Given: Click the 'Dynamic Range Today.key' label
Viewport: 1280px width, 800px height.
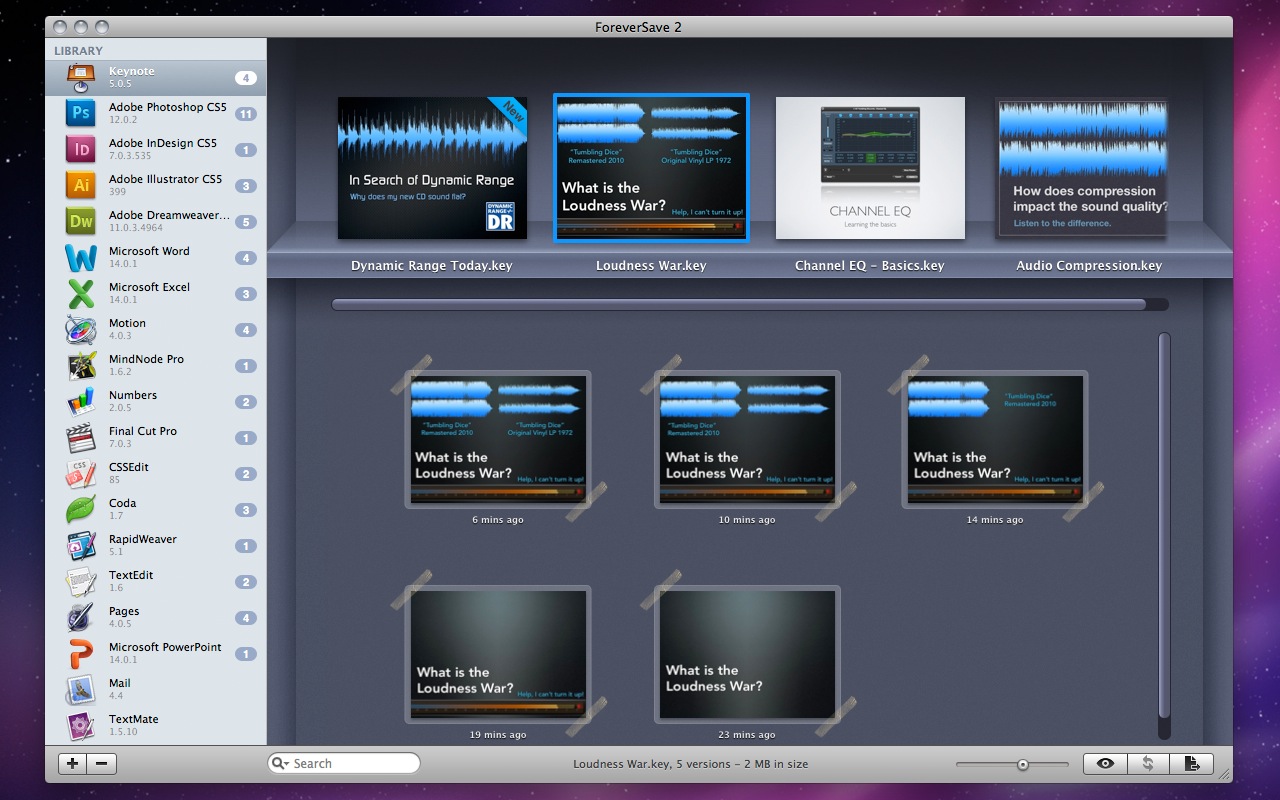Looking at the screenshot, I should tap(431, 266).
